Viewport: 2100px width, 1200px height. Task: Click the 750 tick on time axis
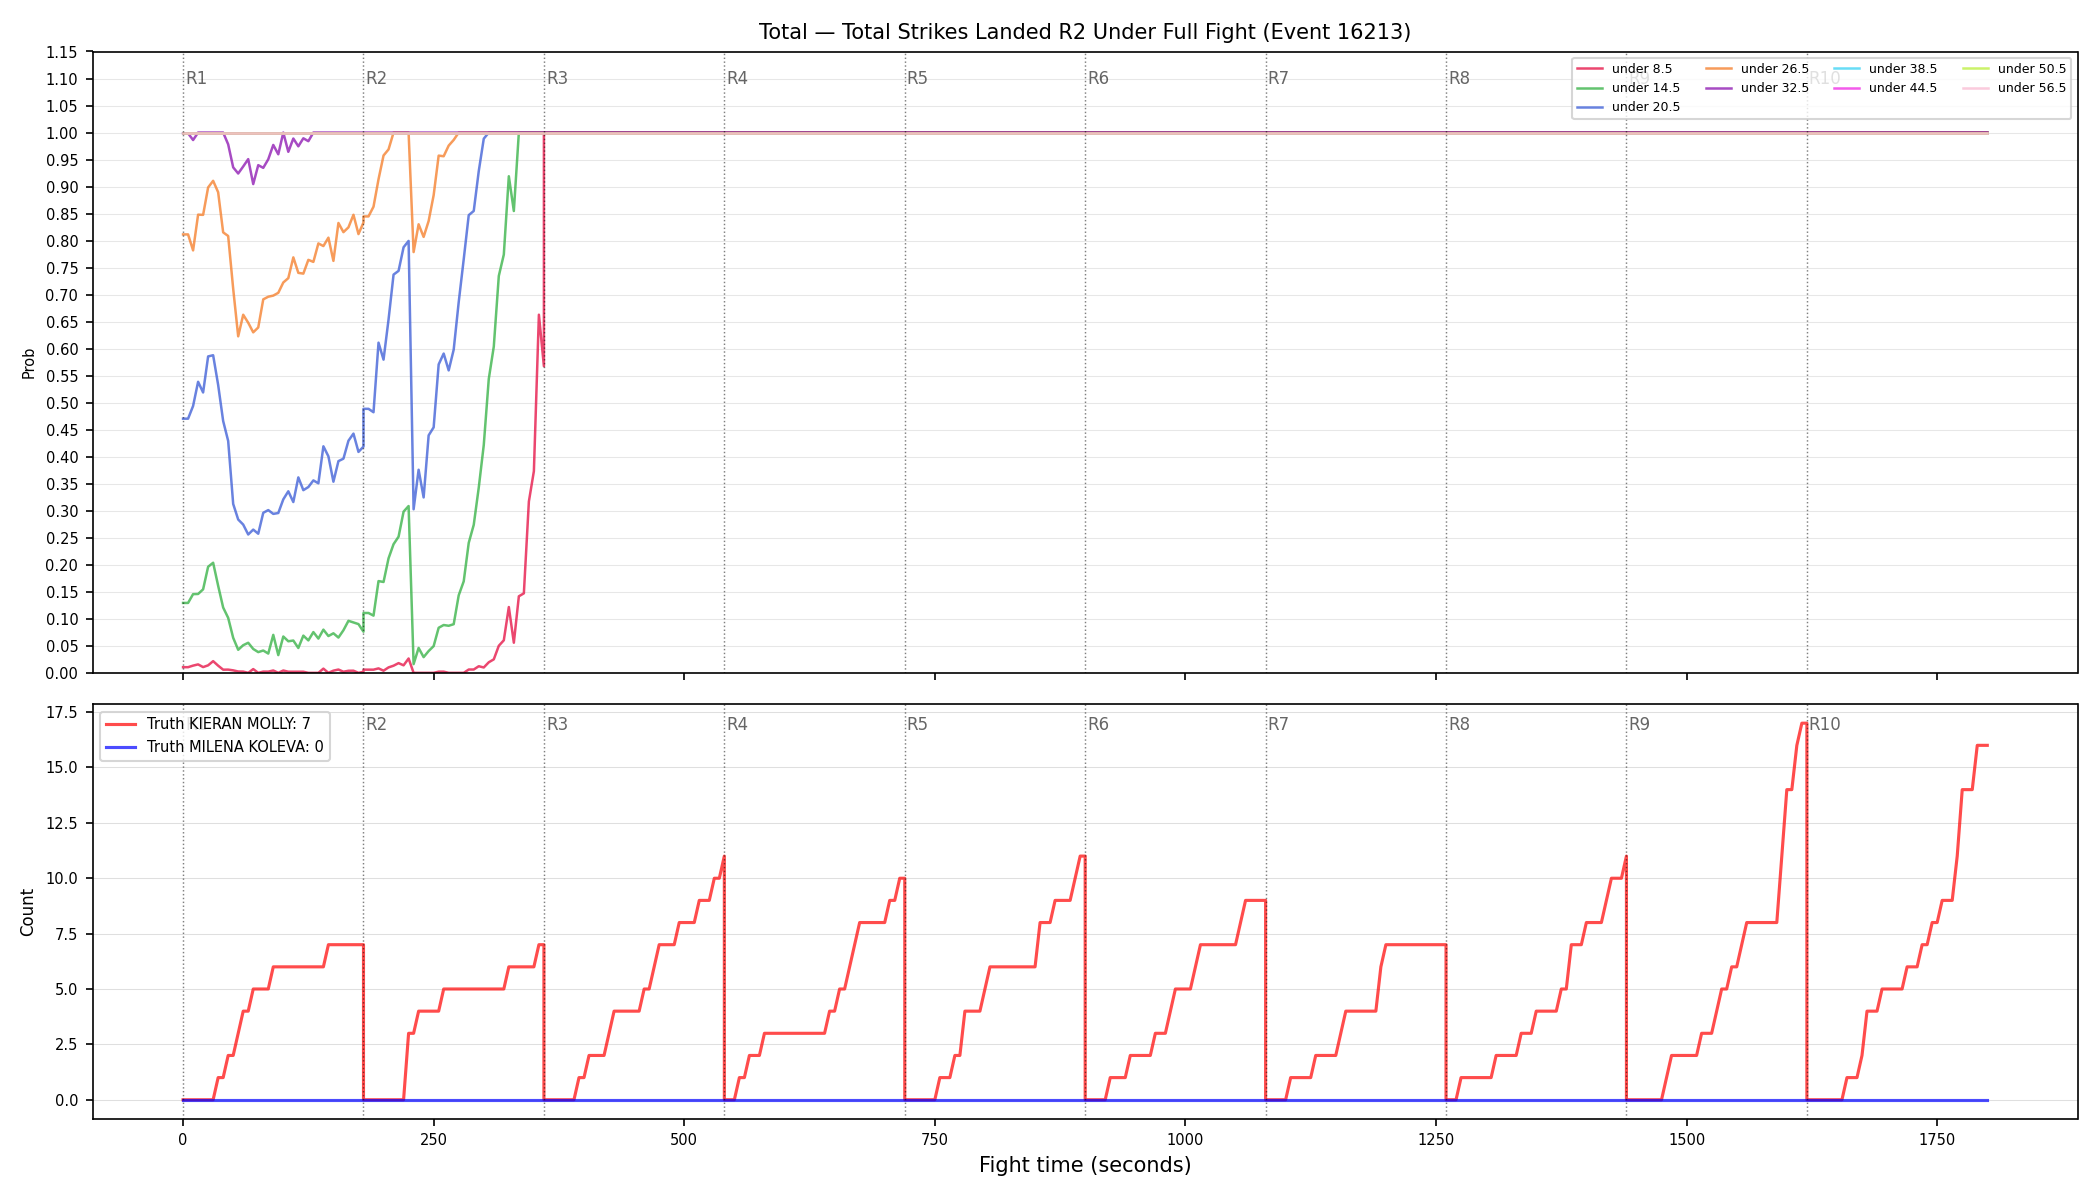[x=935, y=1139]
